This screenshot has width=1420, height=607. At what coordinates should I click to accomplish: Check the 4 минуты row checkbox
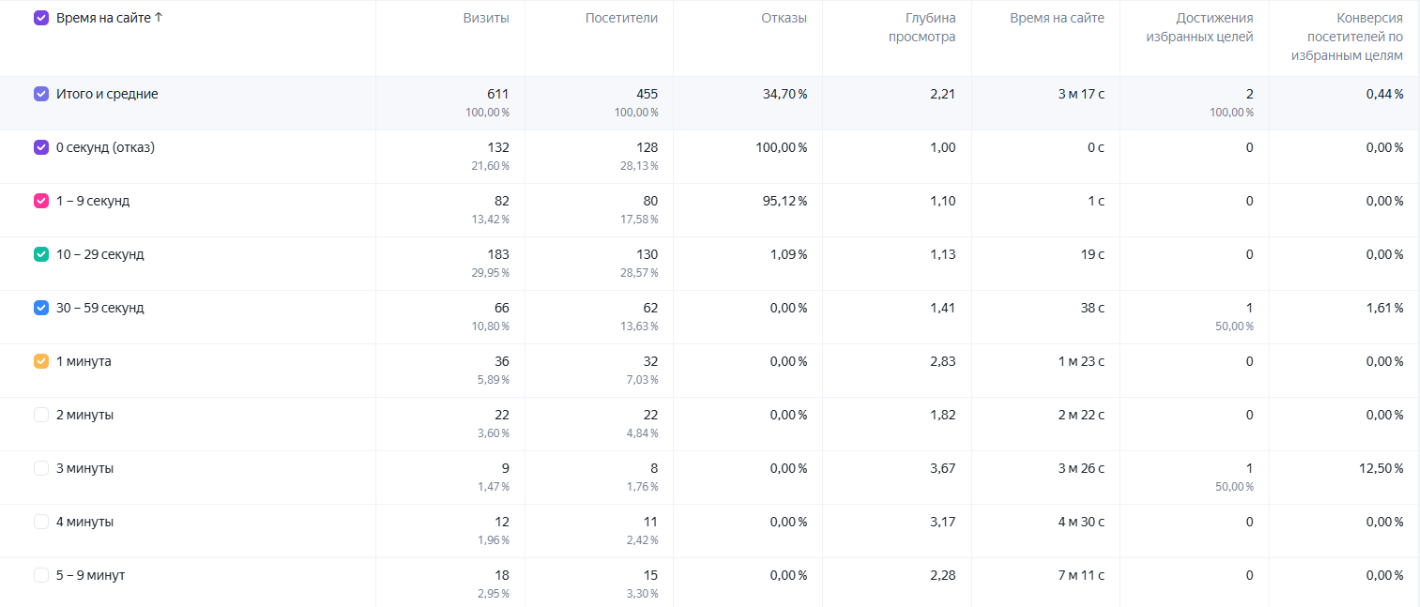(x=41, y=522)
